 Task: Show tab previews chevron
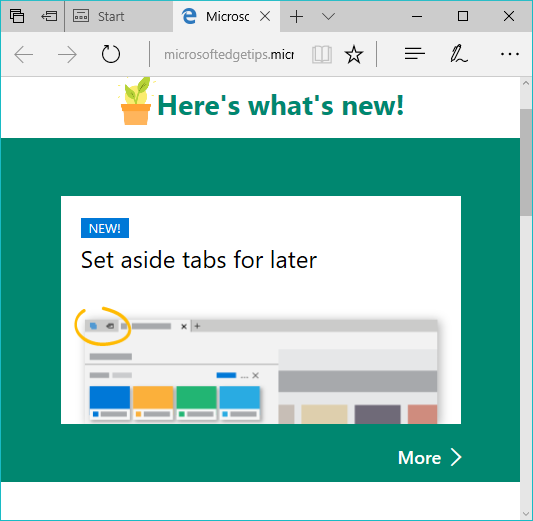pos(328,16)
